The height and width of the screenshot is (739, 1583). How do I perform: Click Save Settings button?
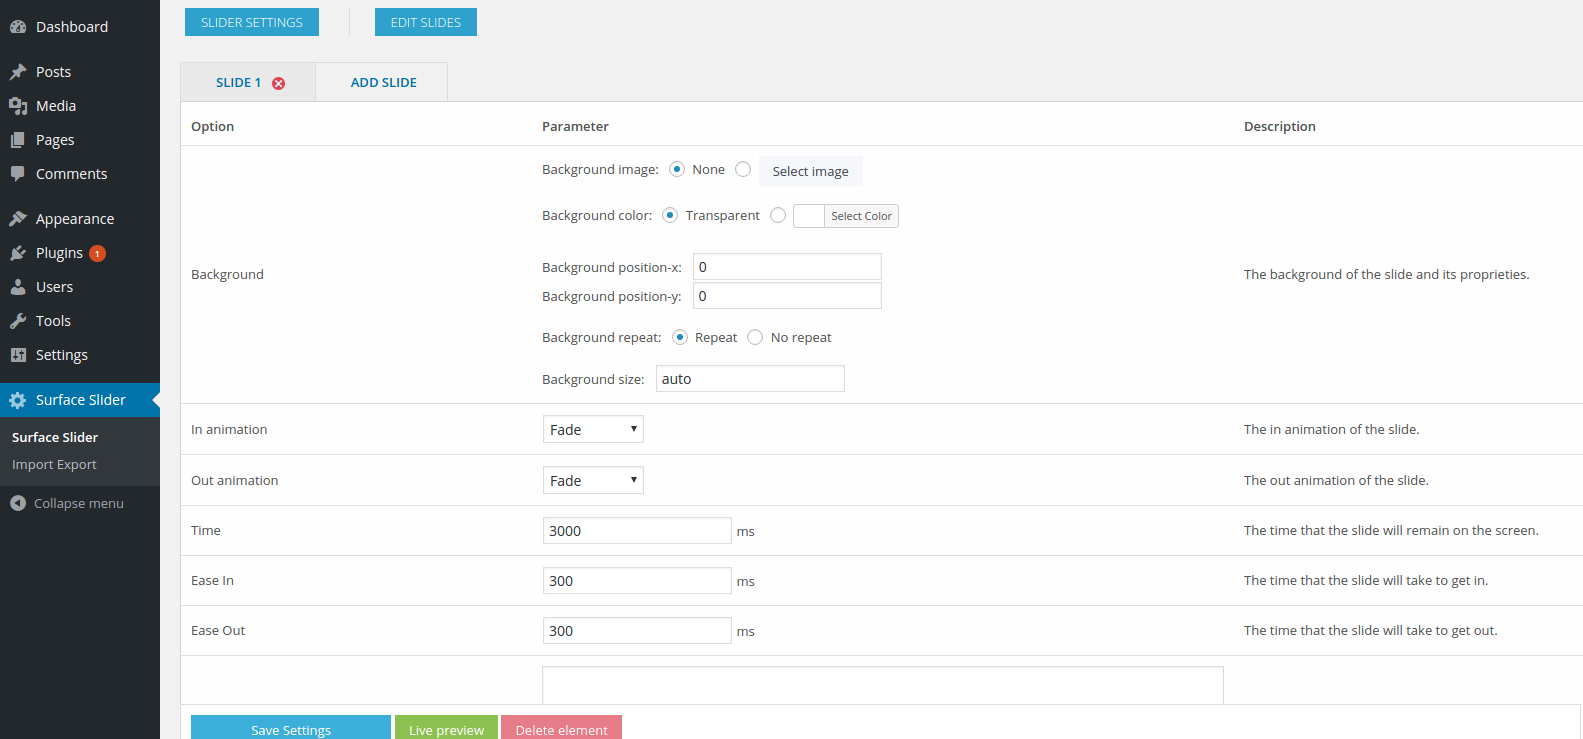[x=291, y=728]
